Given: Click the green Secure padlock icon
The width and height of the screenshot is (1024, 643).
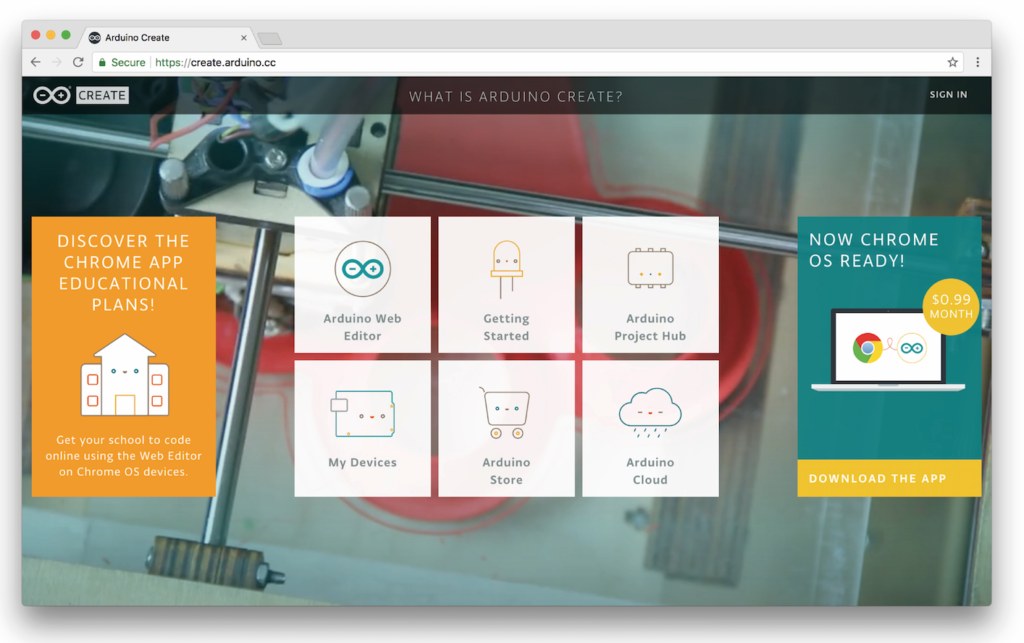Looking at the screenshot, I should pos(102,62).
